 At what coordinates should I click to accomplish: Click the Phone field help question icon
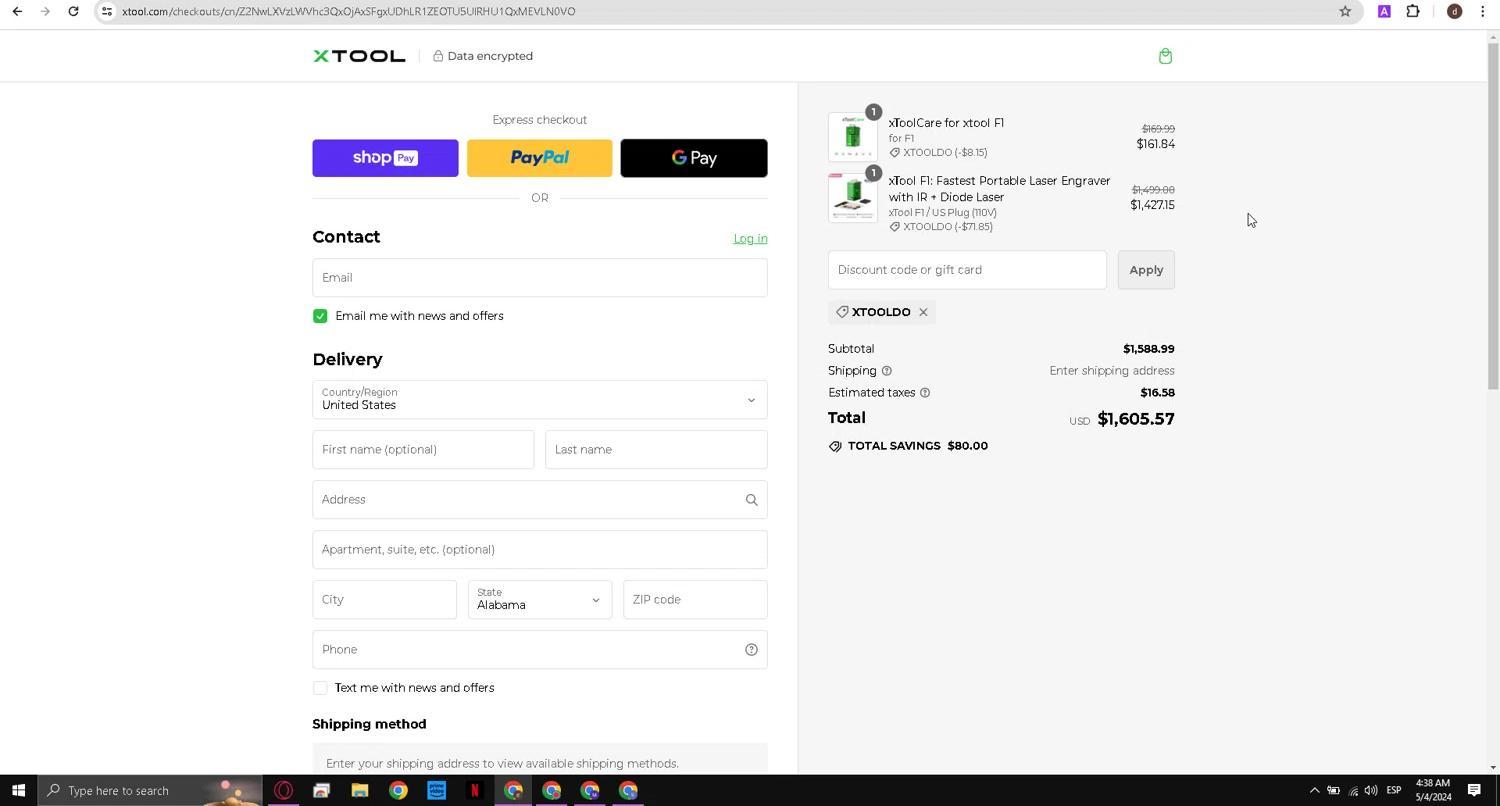click(751, 650)
